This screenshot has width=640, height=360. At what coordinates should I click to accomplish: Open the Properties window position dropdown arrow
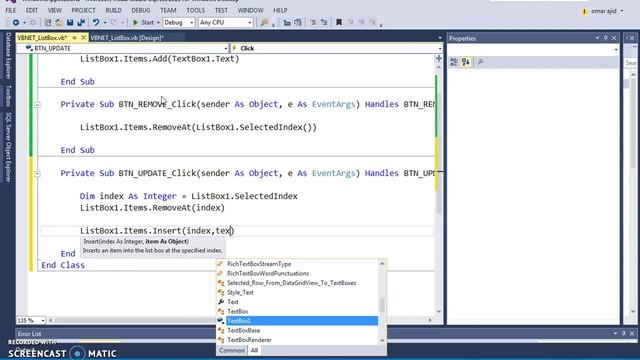point(597,38)
